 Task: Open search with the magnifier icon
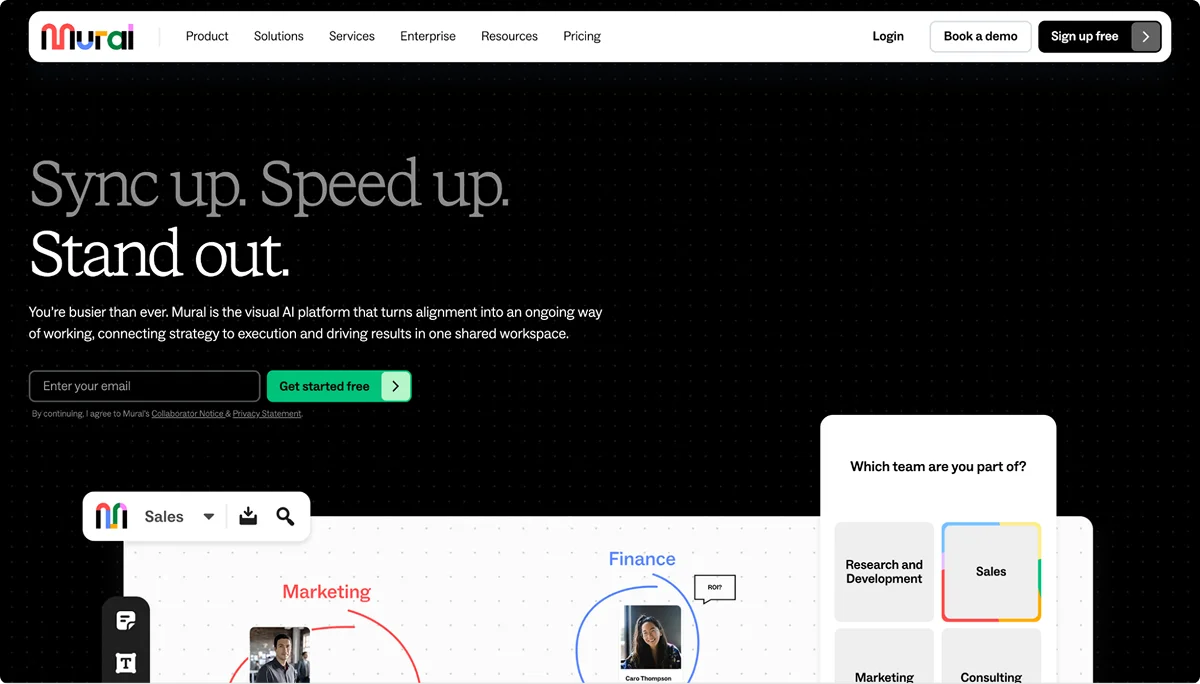pyautogui.click(x=285, y=516)
